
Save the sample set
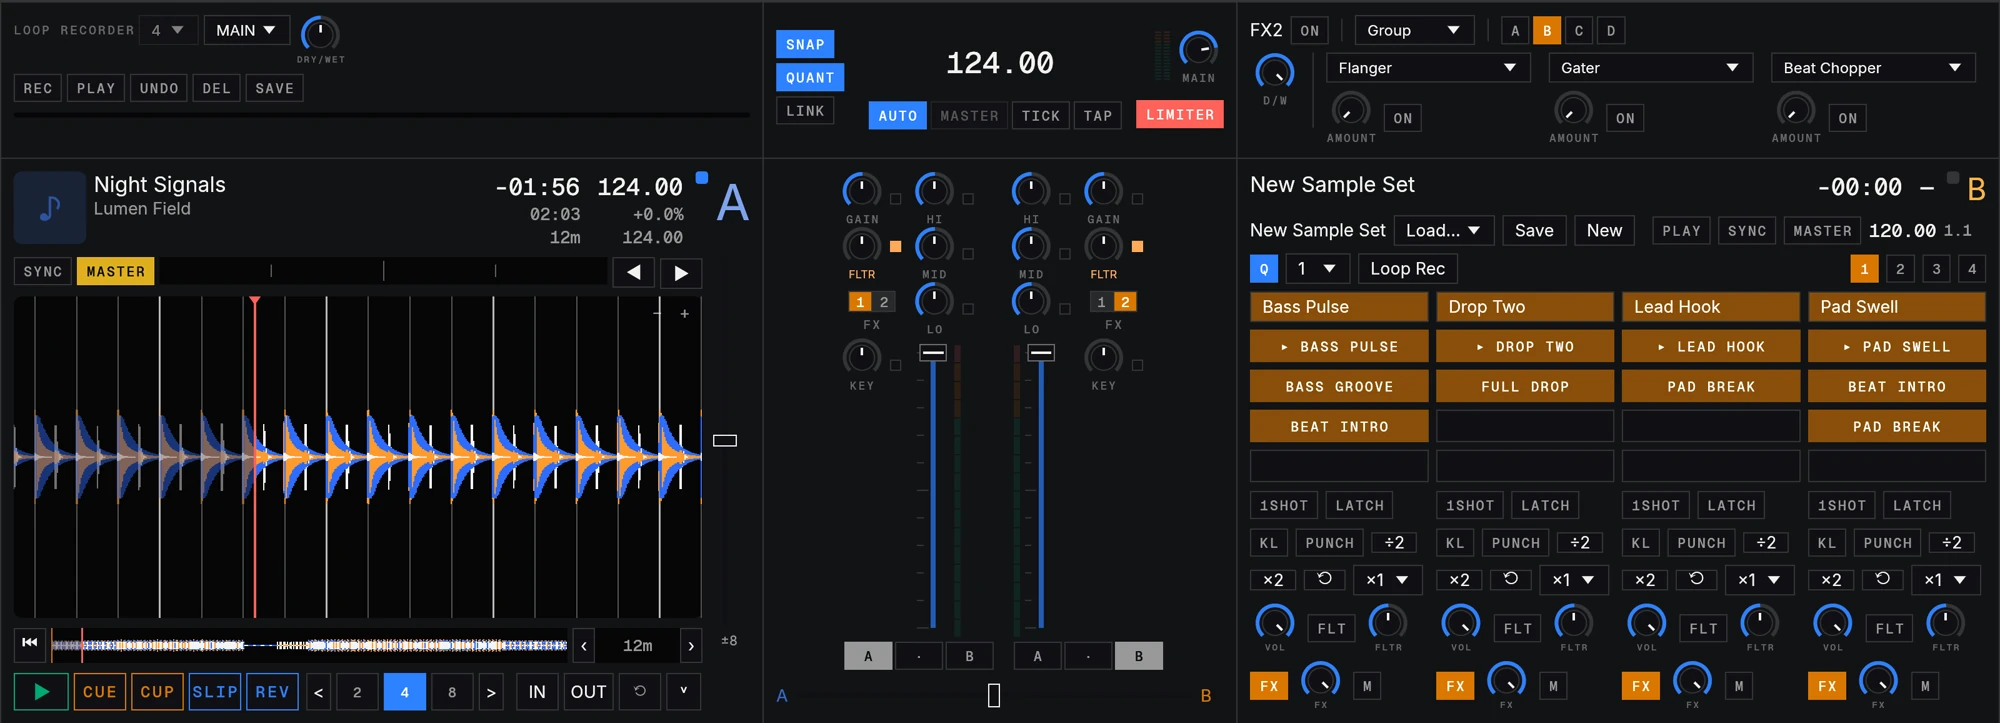1534,230
